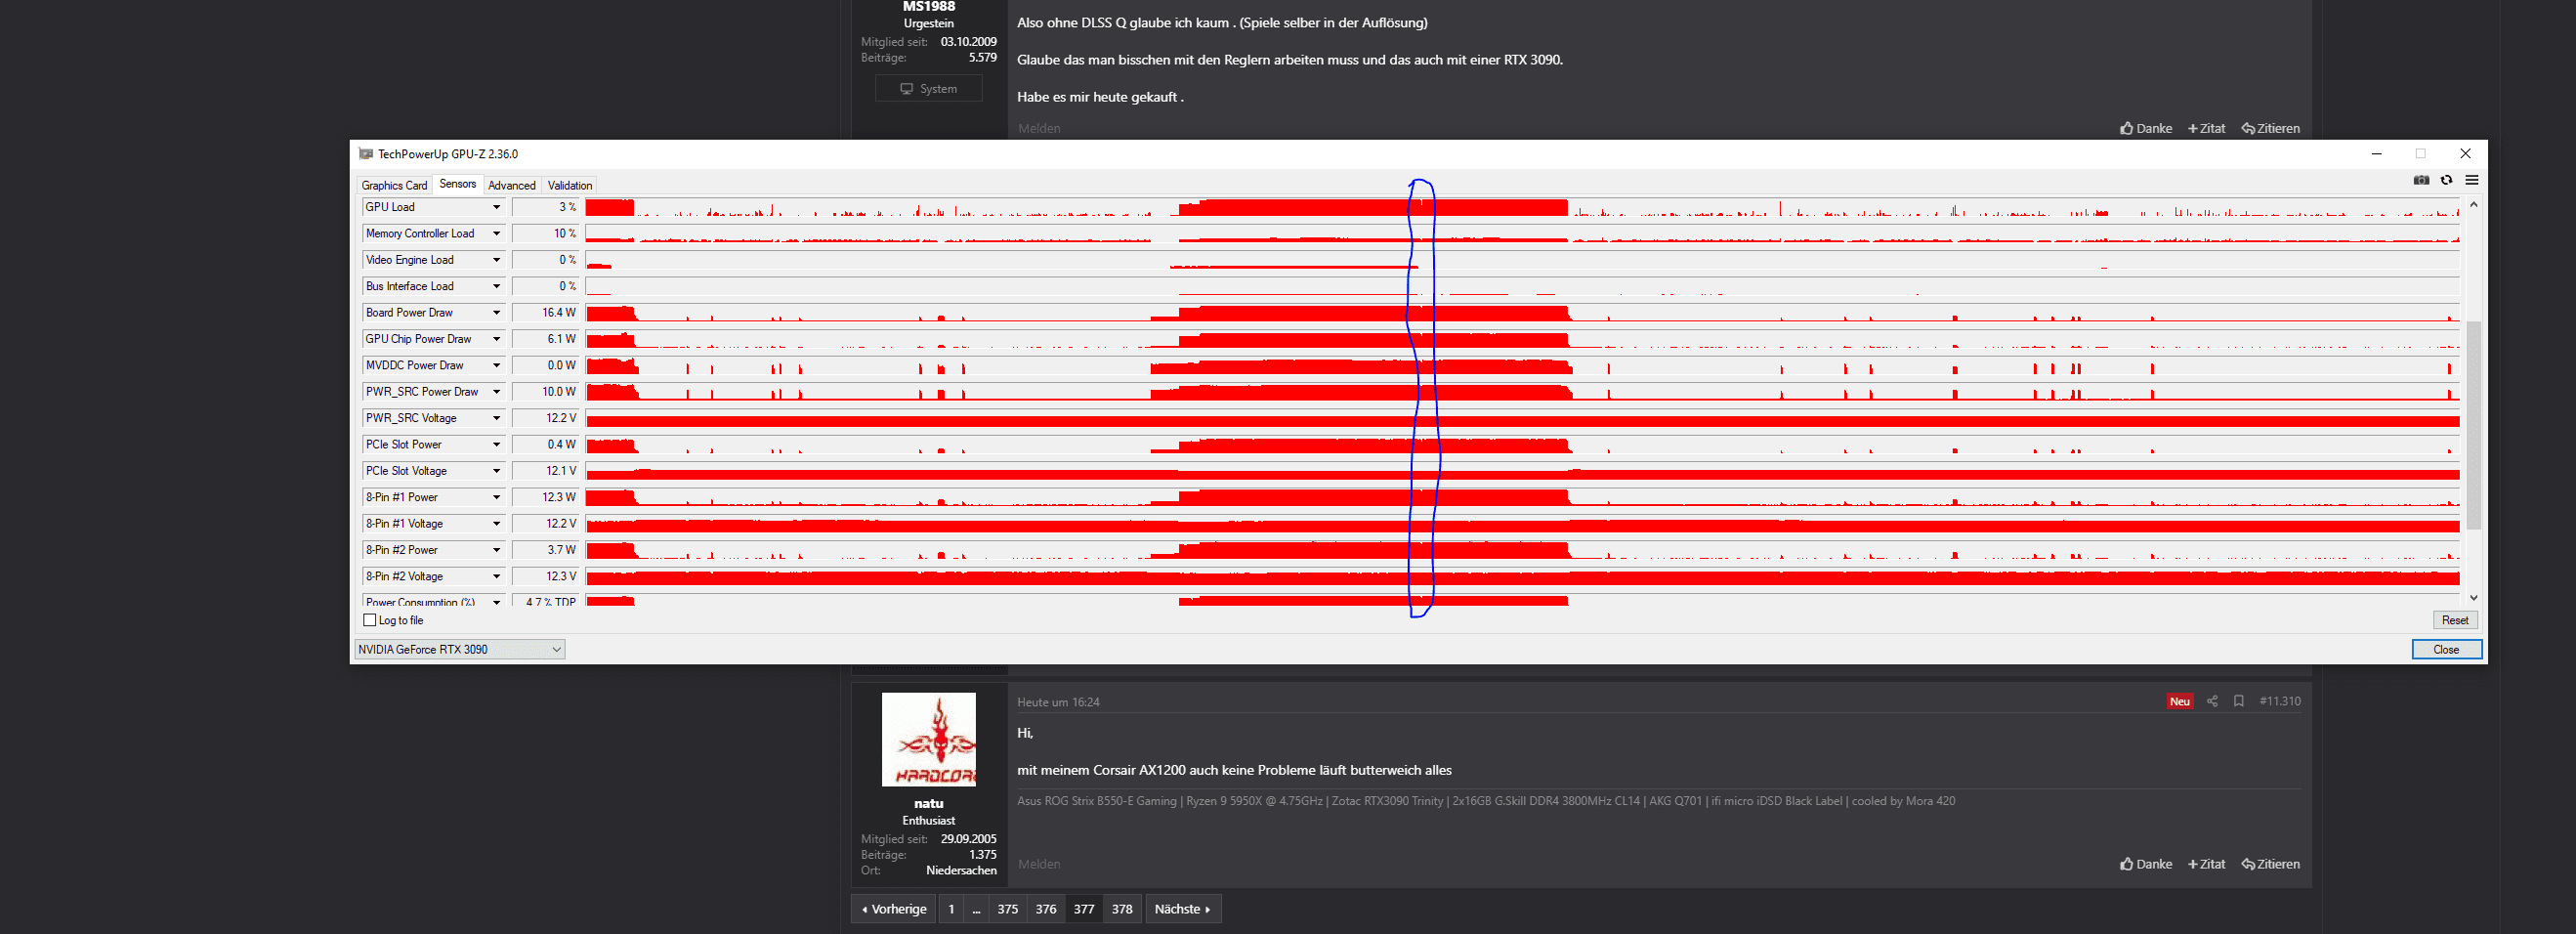Switch to the Graphics Card tab
Screen dimensions: 2576x934
[x=394, y=185]
